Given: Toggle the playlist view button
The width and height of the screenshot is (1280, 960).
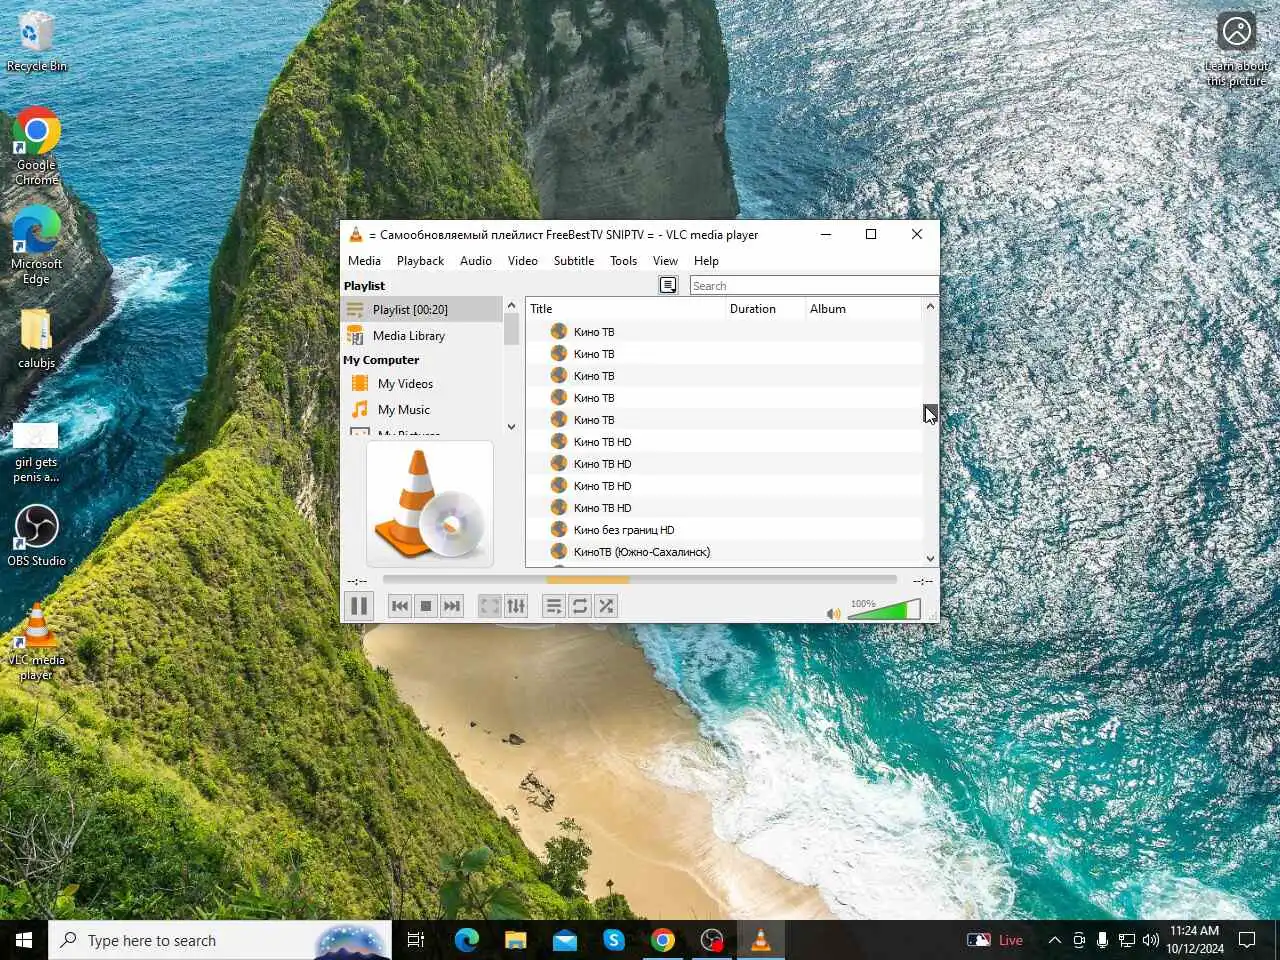Looking at the screenshot, I should click(554, 606).
